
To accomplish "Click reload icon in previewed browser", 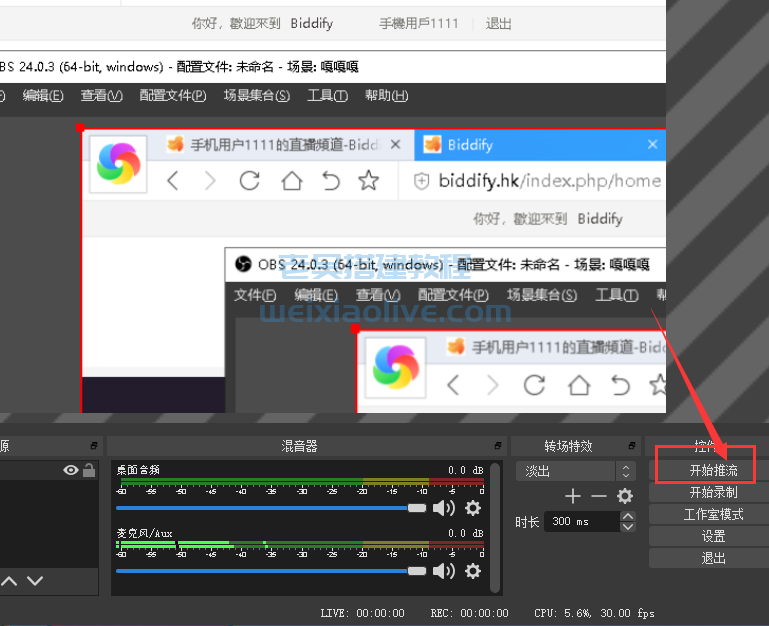I will click(250, 181).
